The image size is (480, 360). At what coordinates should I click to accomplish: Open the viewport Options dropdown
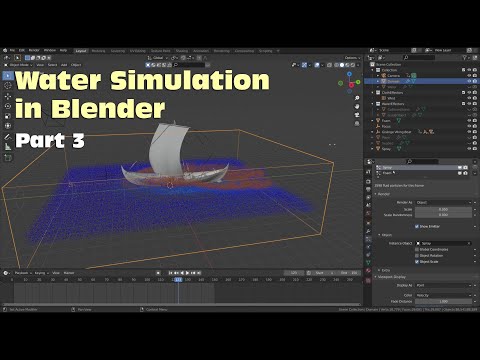coord(352,58)
